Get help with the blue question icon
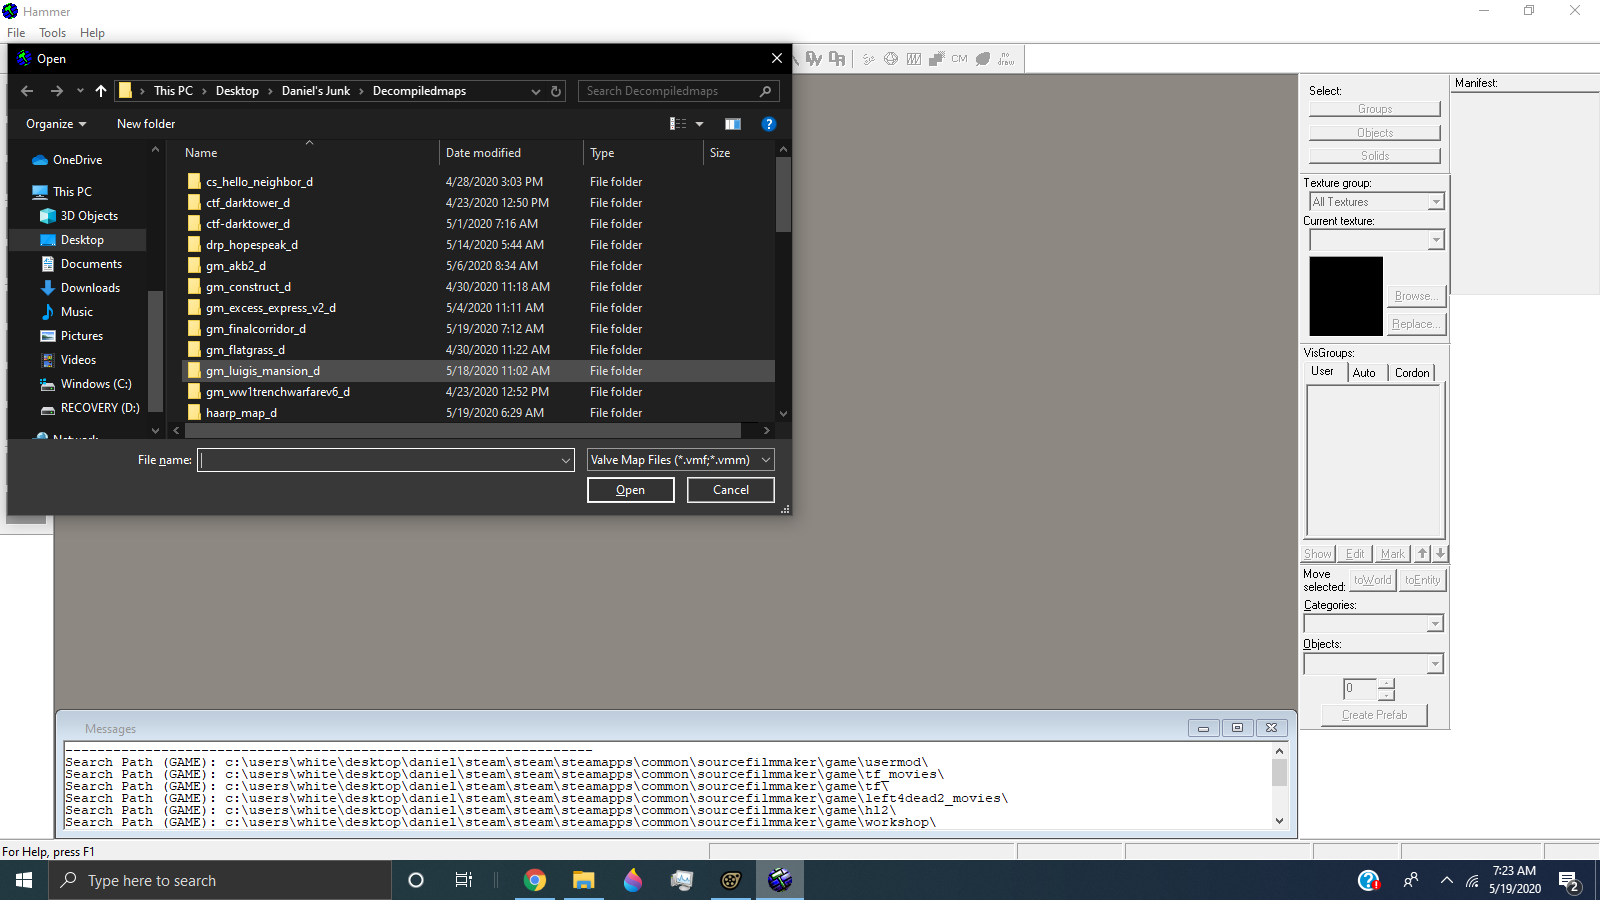Screen dimensions: 1600x900 click(769, 124)
